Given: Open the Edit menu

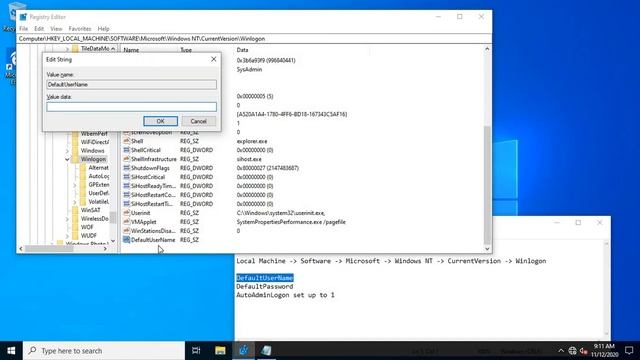Looking at the screenshot, I should pyautogui.click(x=39, y=29).
